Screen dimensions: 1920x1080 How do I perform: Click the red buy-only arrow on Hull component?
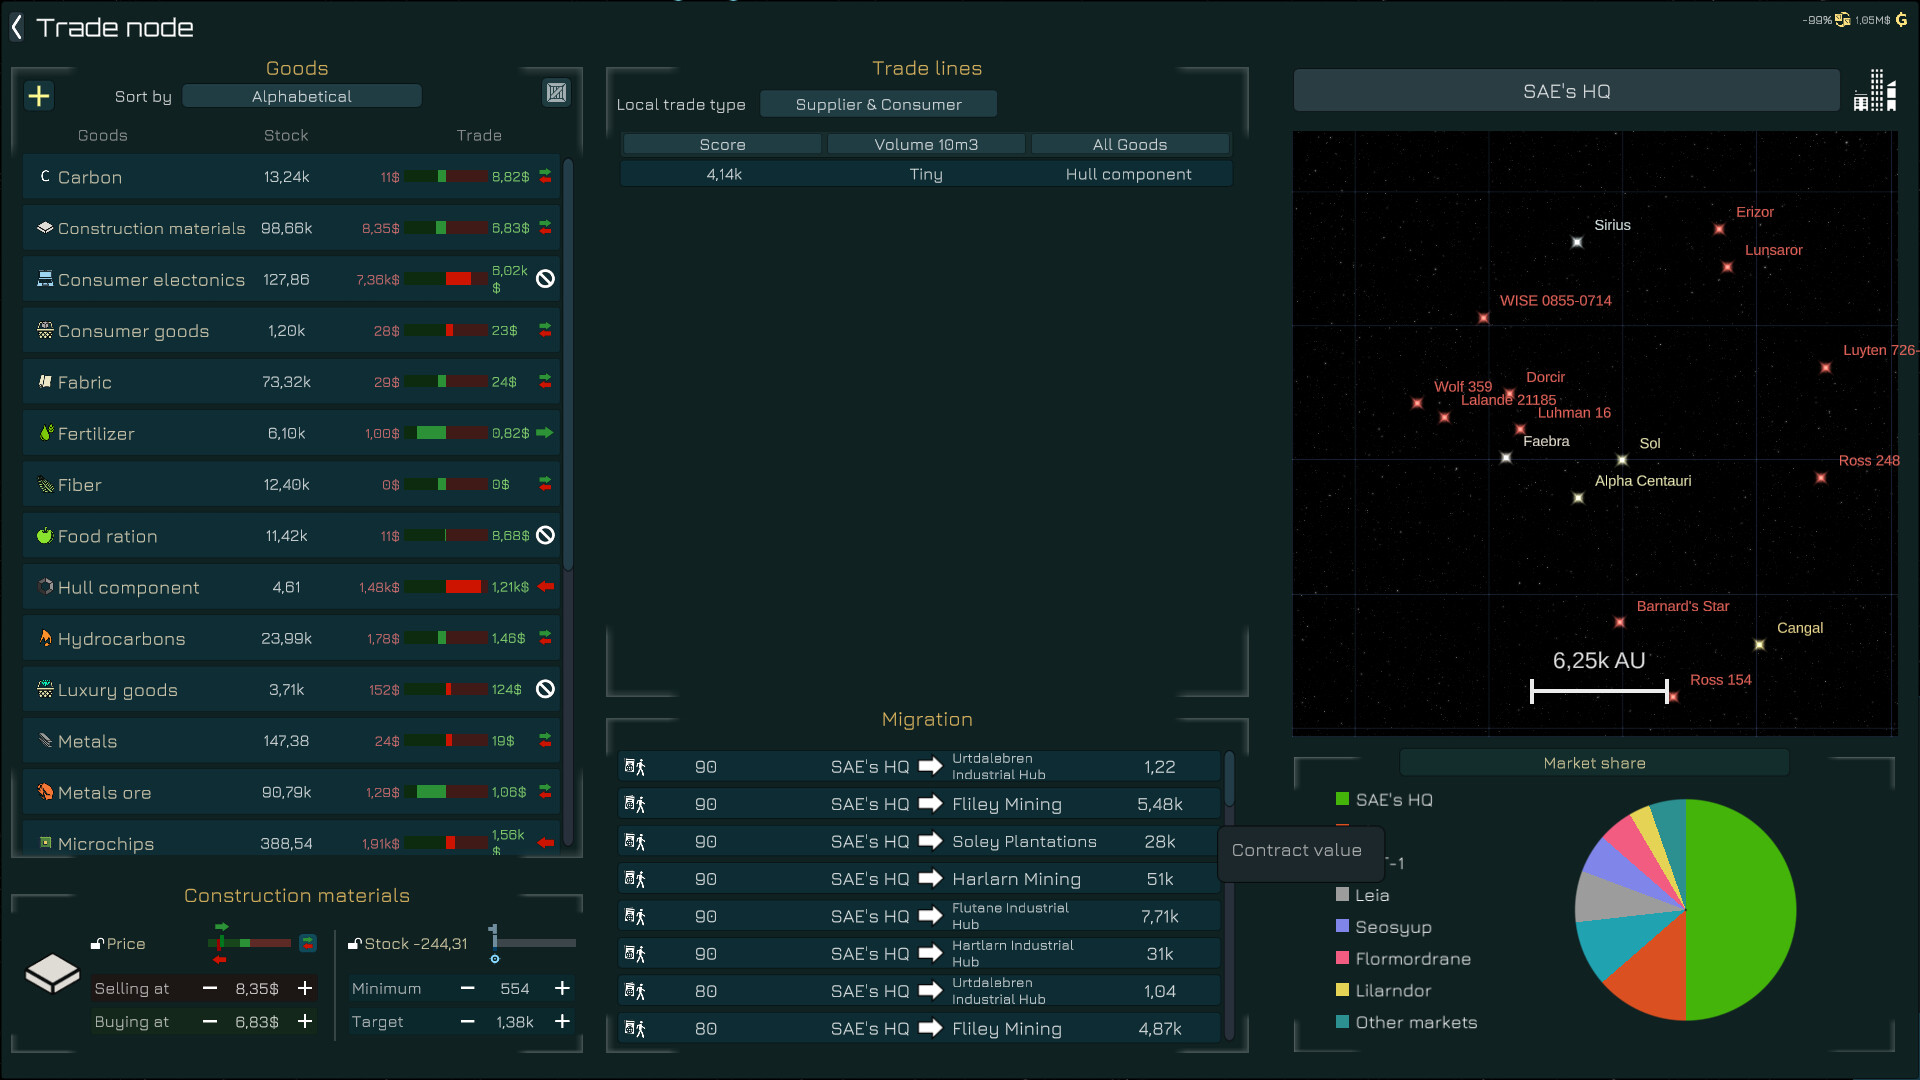pos(545,587)
